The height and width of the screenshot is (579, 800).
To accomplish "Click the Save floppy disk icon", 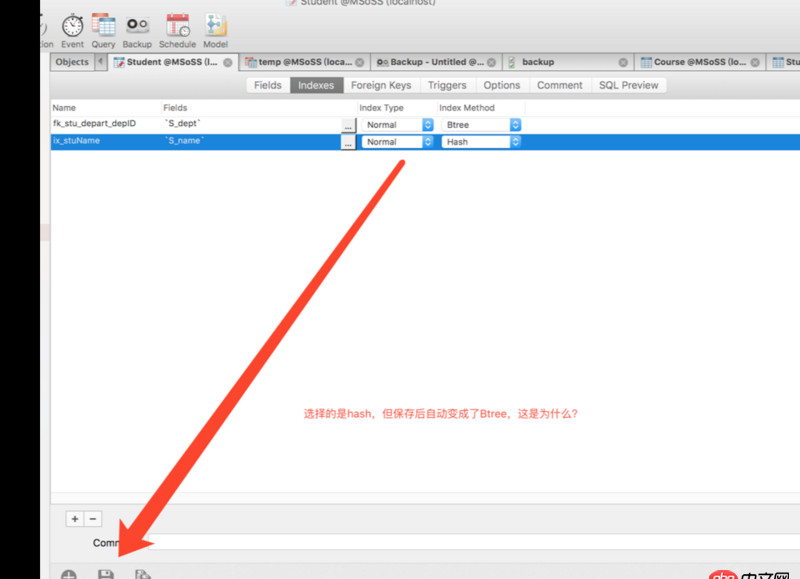I will click(106, 575).
